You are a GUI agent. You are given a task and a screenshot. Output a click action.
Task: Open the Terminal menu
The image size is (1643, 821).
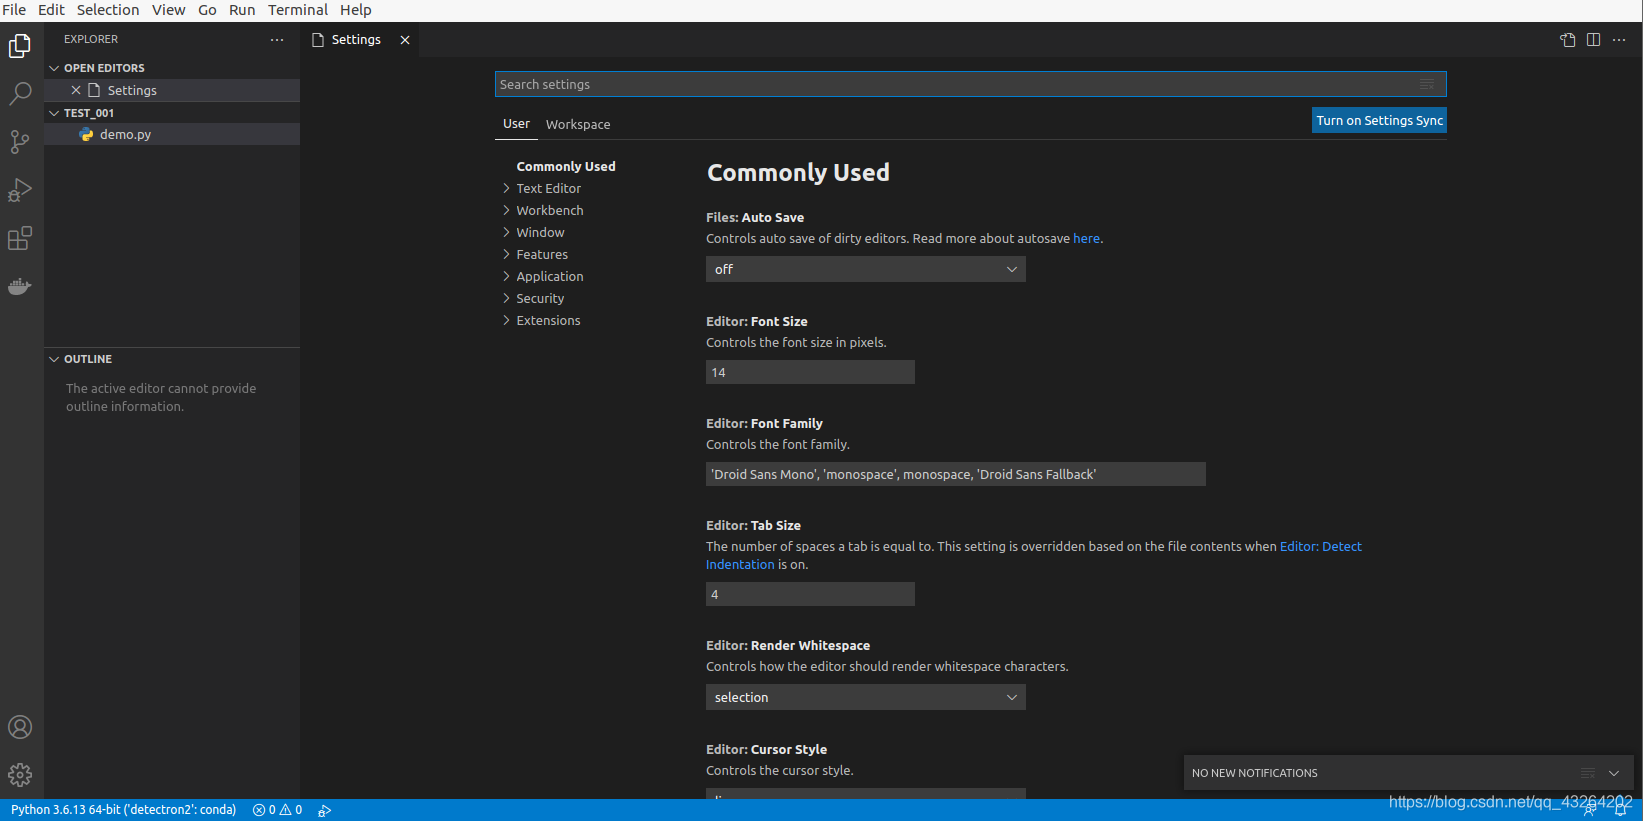298,10
